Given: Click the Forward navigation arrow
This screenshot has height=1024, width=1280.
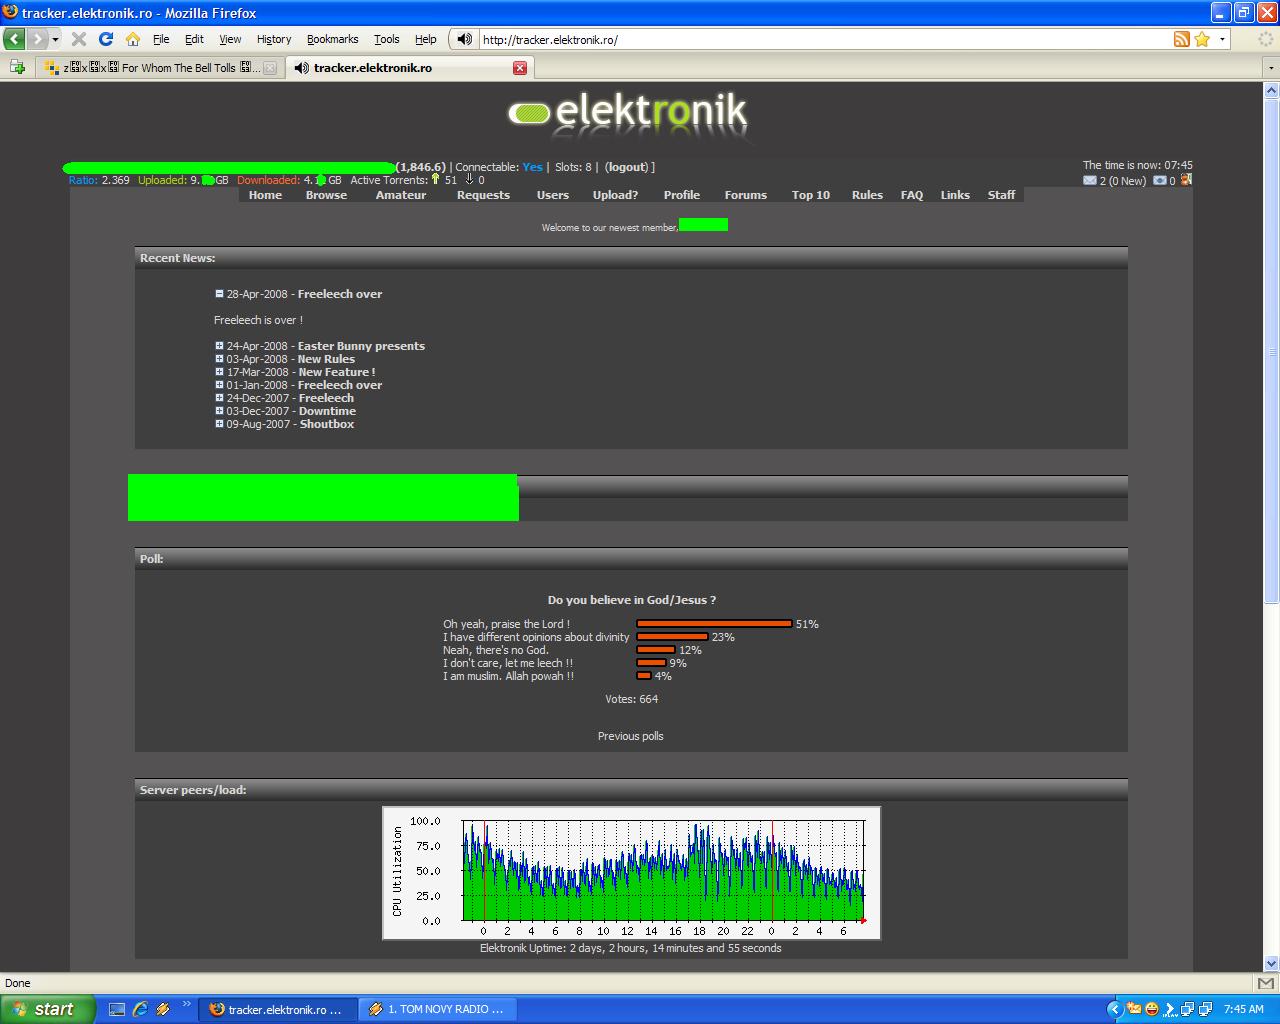Looking at the screenshot, I should tap(37, 39).
